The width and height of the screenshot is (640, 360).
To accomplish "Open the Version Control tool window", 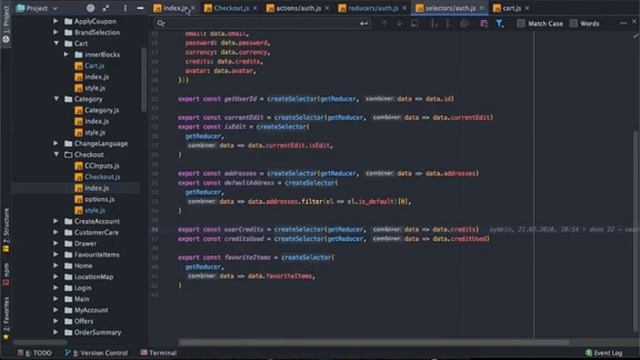I will [x=96, y=353].
